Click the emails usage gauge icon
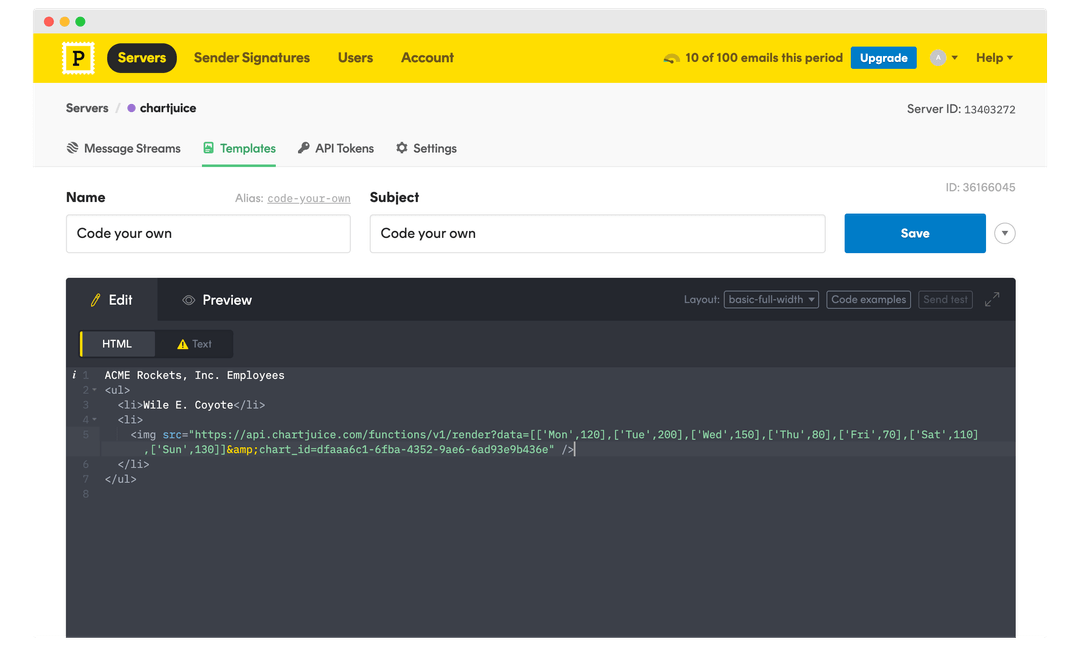This screenshot has width=1080, height=646. [x=671, y=59]
